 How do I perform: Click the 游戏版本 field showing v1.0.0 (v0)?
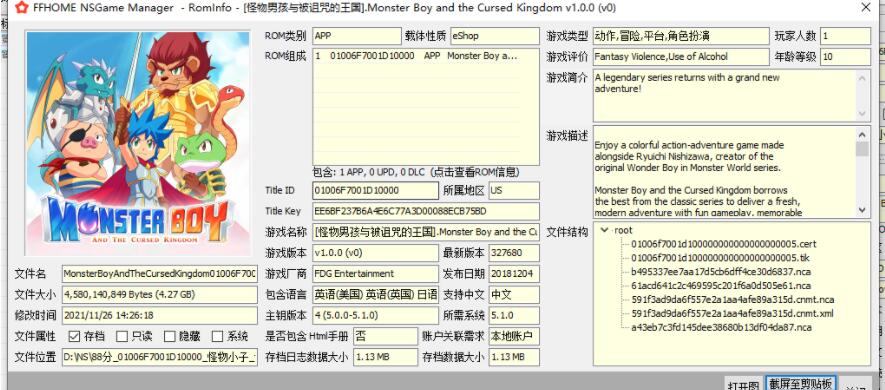click(x=375, y=253)
